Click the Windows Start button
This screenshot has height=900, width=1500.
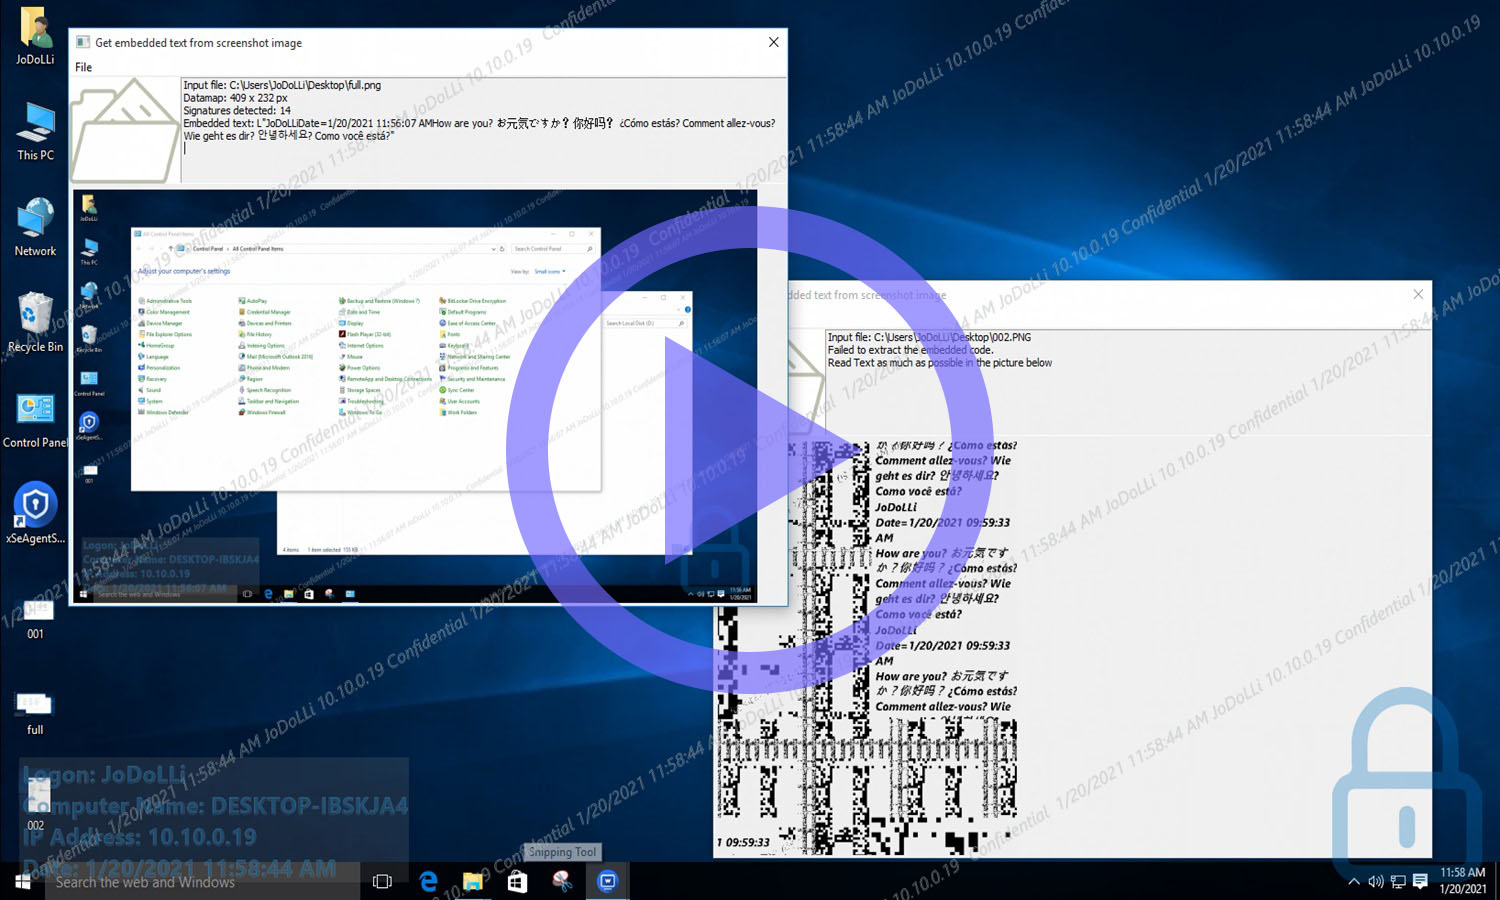pos(22,881)
